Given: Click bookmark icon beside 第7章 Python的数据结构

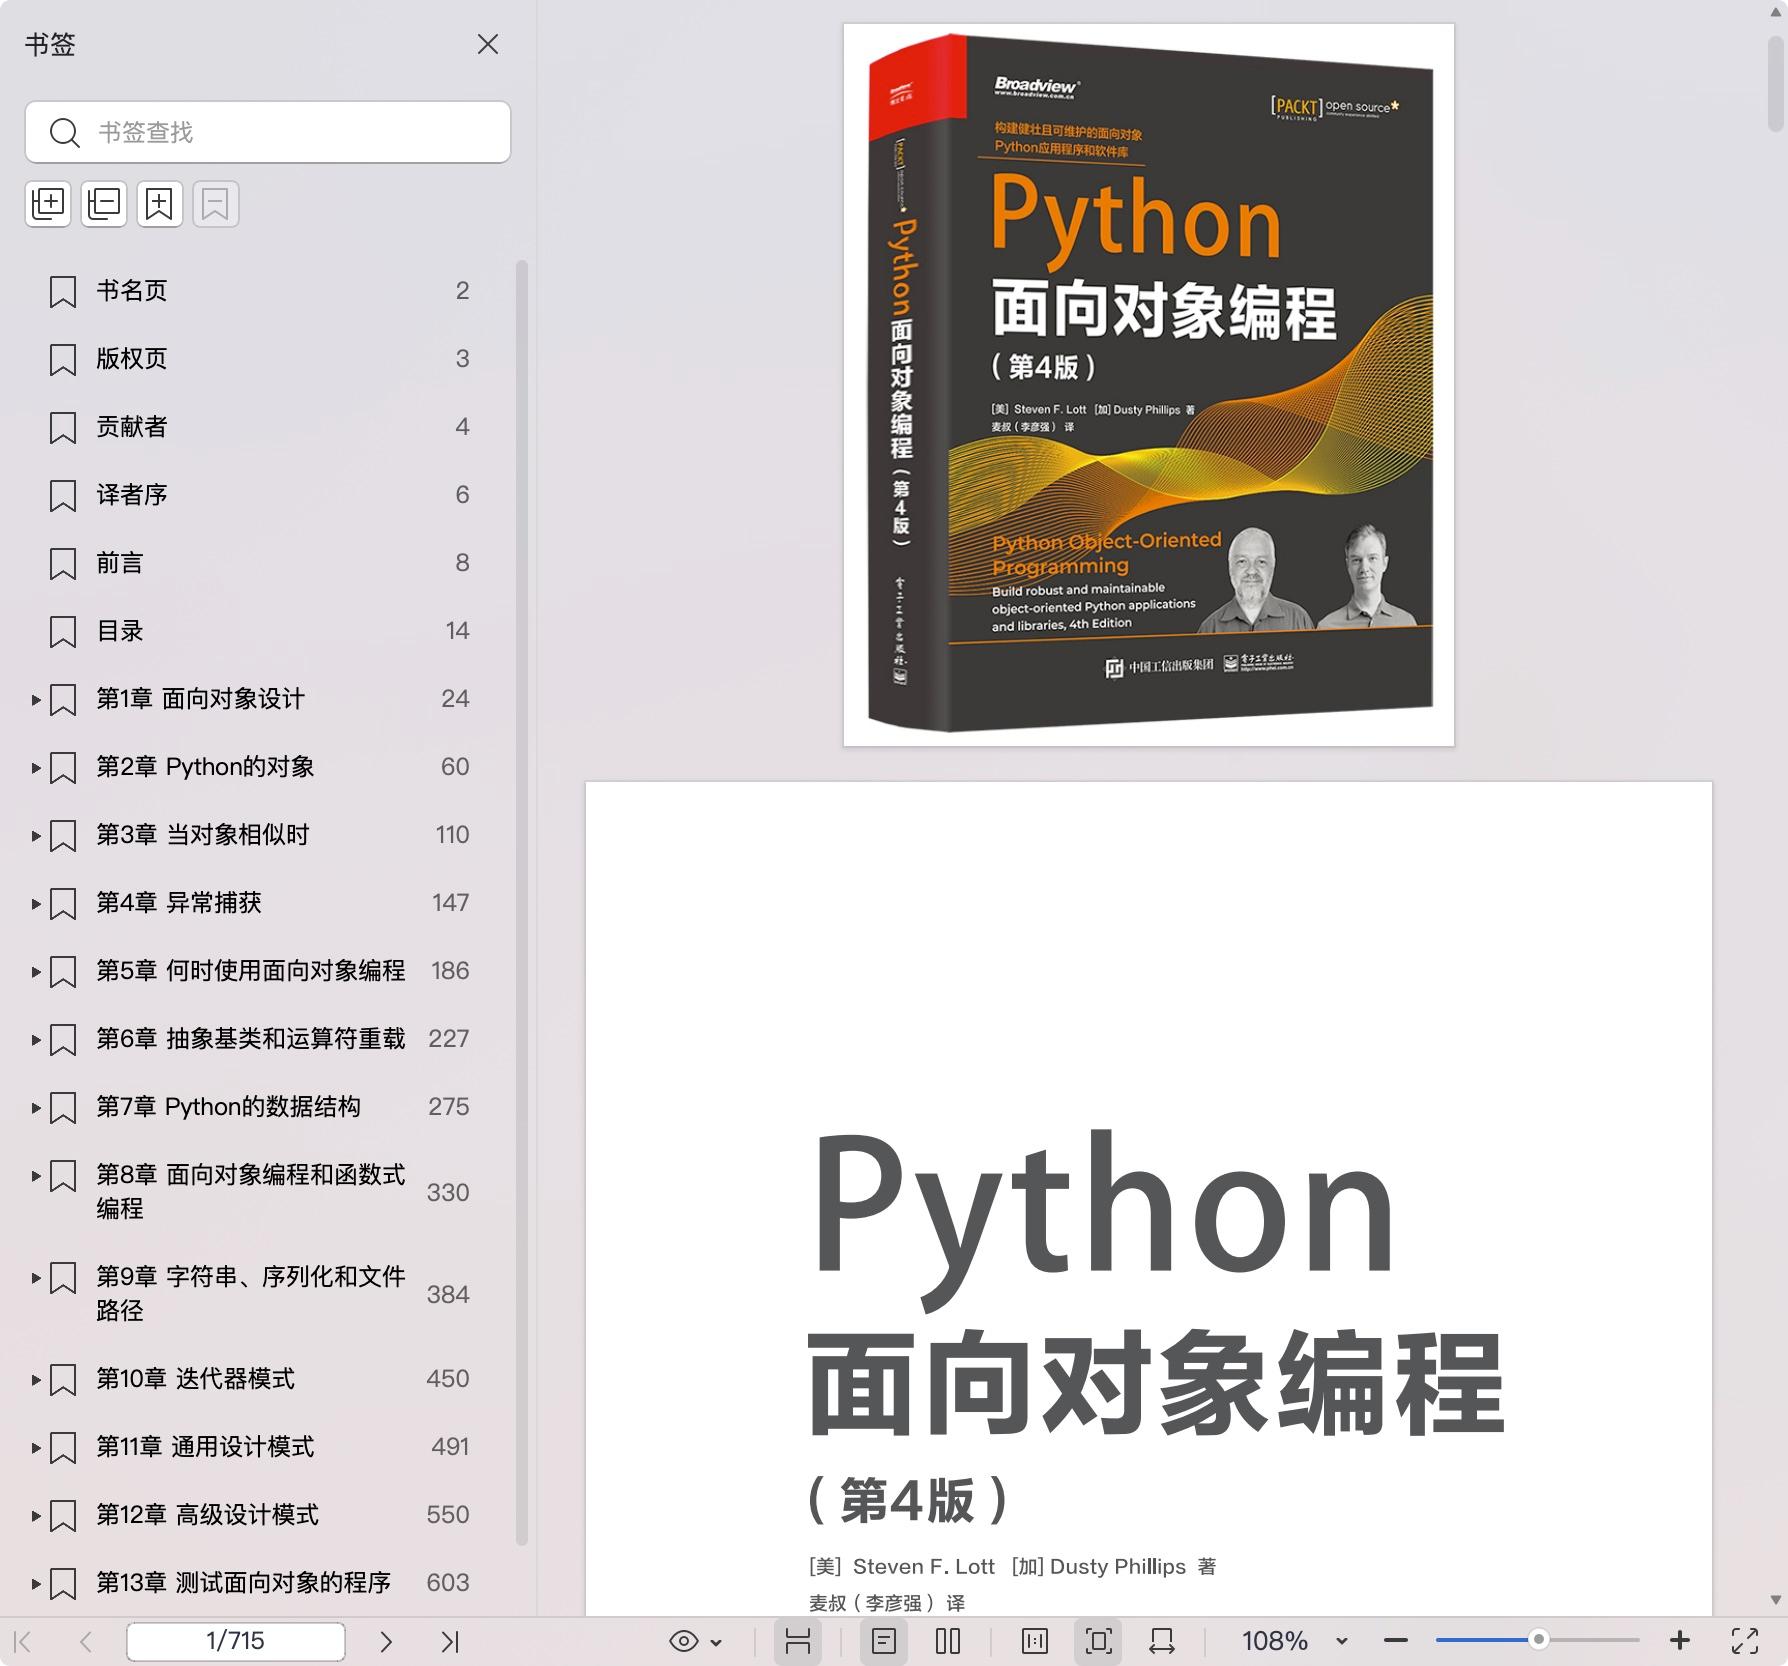Looking at the screenshot, I should click(x=63, y=1108).
